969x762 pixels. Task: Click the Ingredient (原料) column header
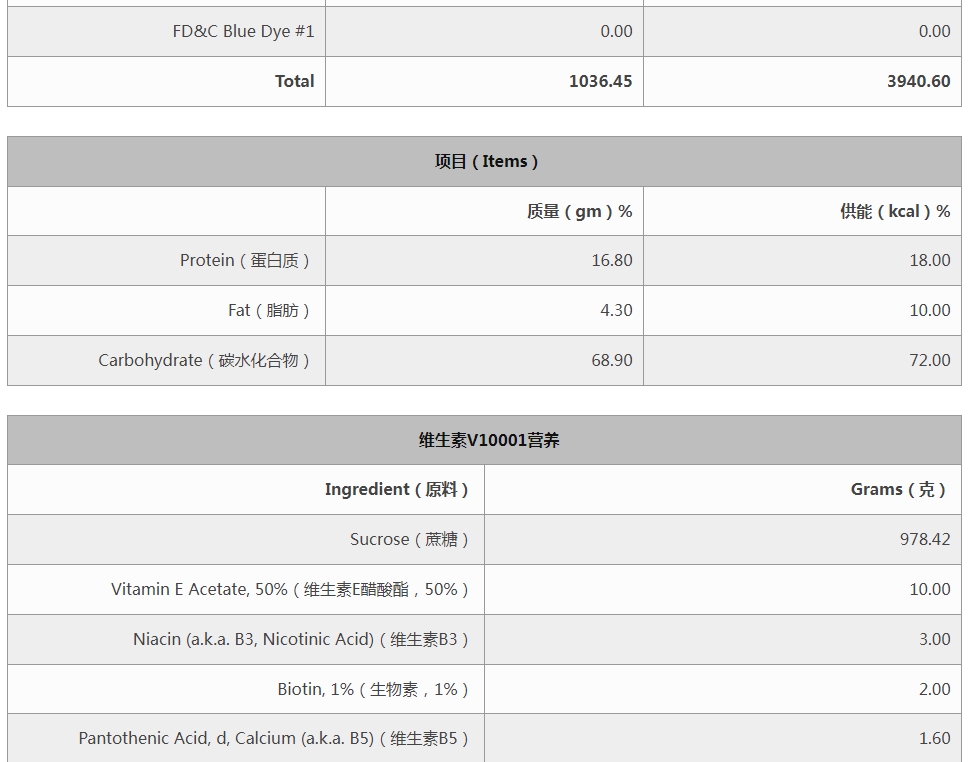coord(399,489)
